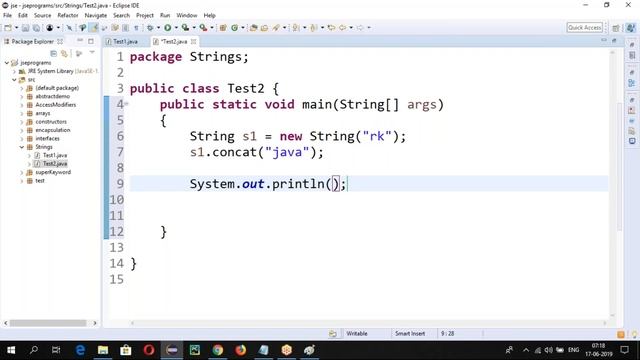Click the Open Task toolbar icon
Screen dimensions: 640x360
[264, 28]
